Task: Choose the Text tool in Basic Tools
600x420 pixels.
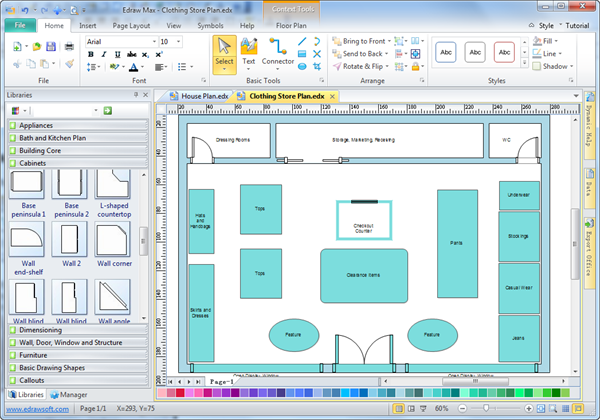Action: pos(249,52)
